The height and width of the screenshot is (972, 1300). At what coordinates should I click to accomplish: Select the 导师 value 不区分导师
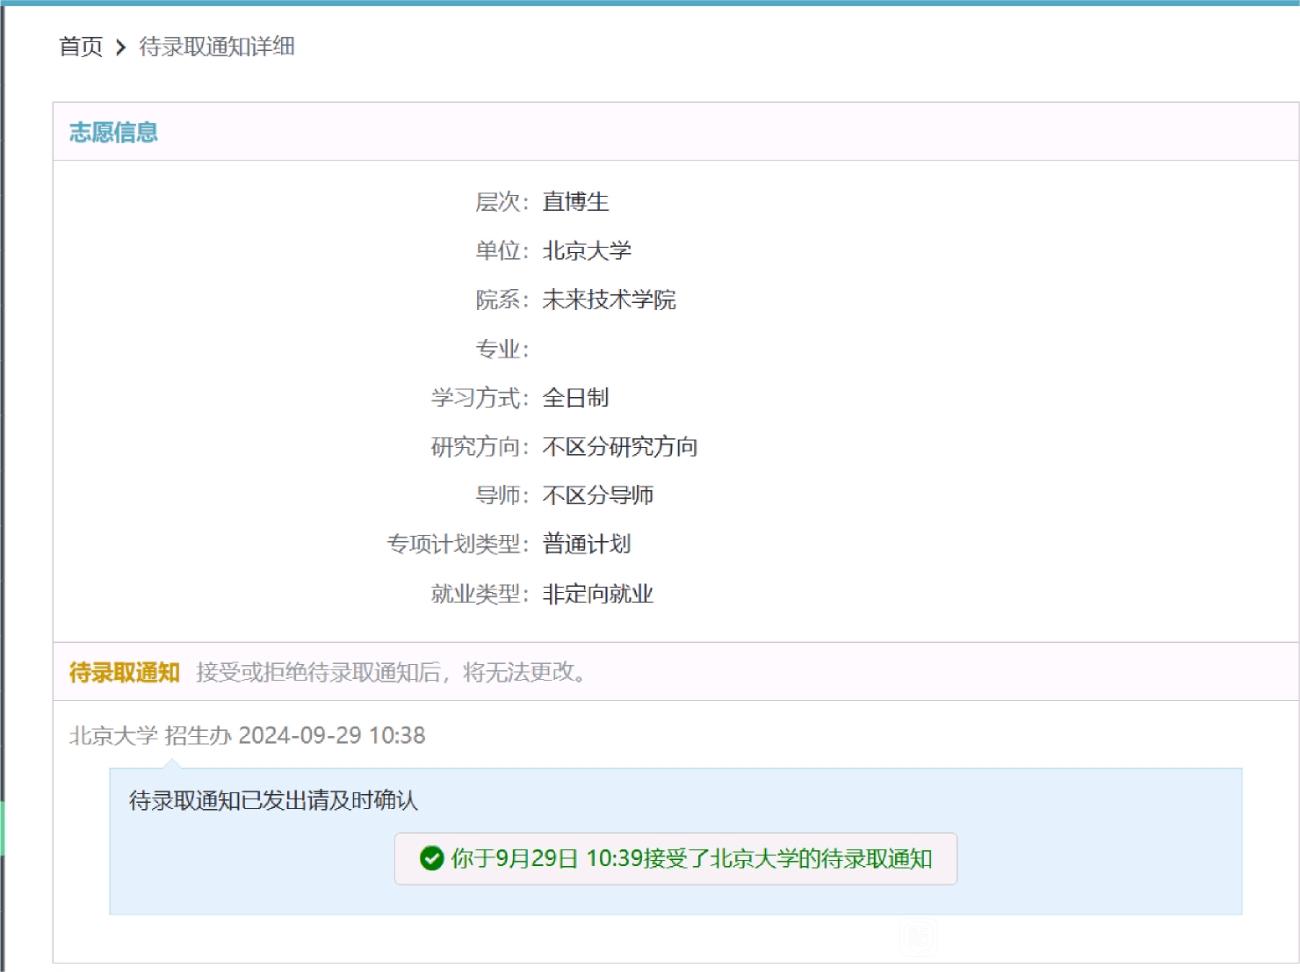click(x=598, y=496)
